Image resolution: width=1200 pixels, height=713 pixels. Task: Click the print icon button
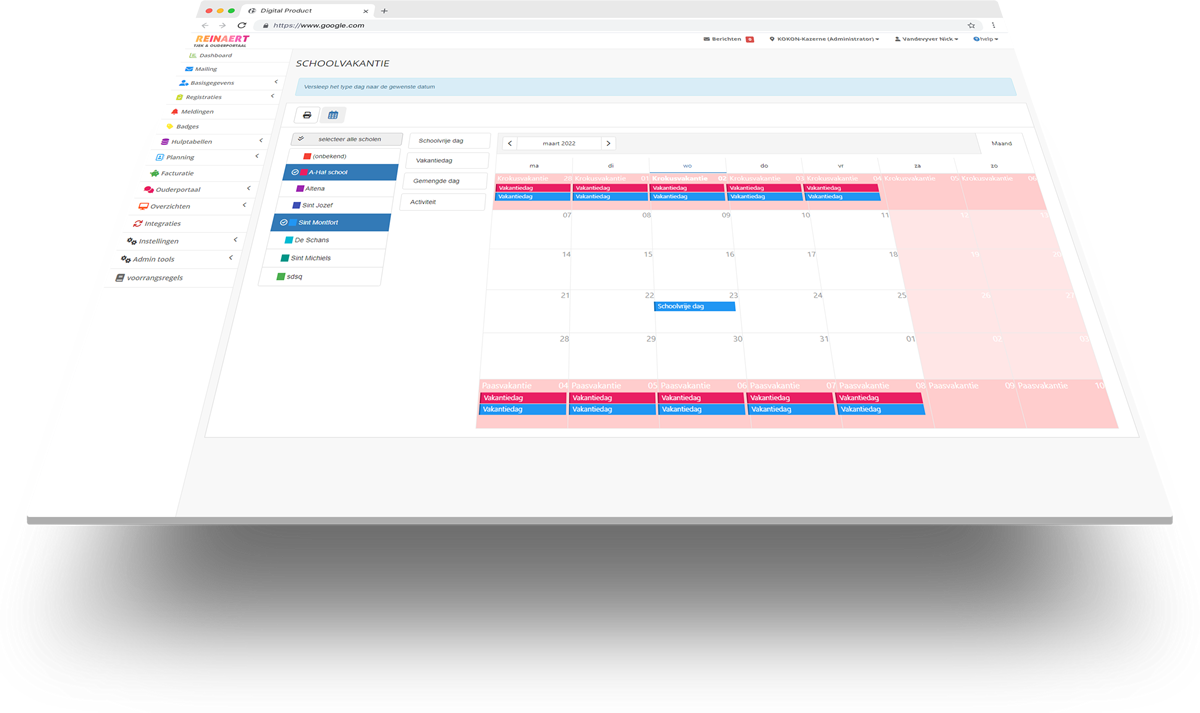(x=307, y=115)
